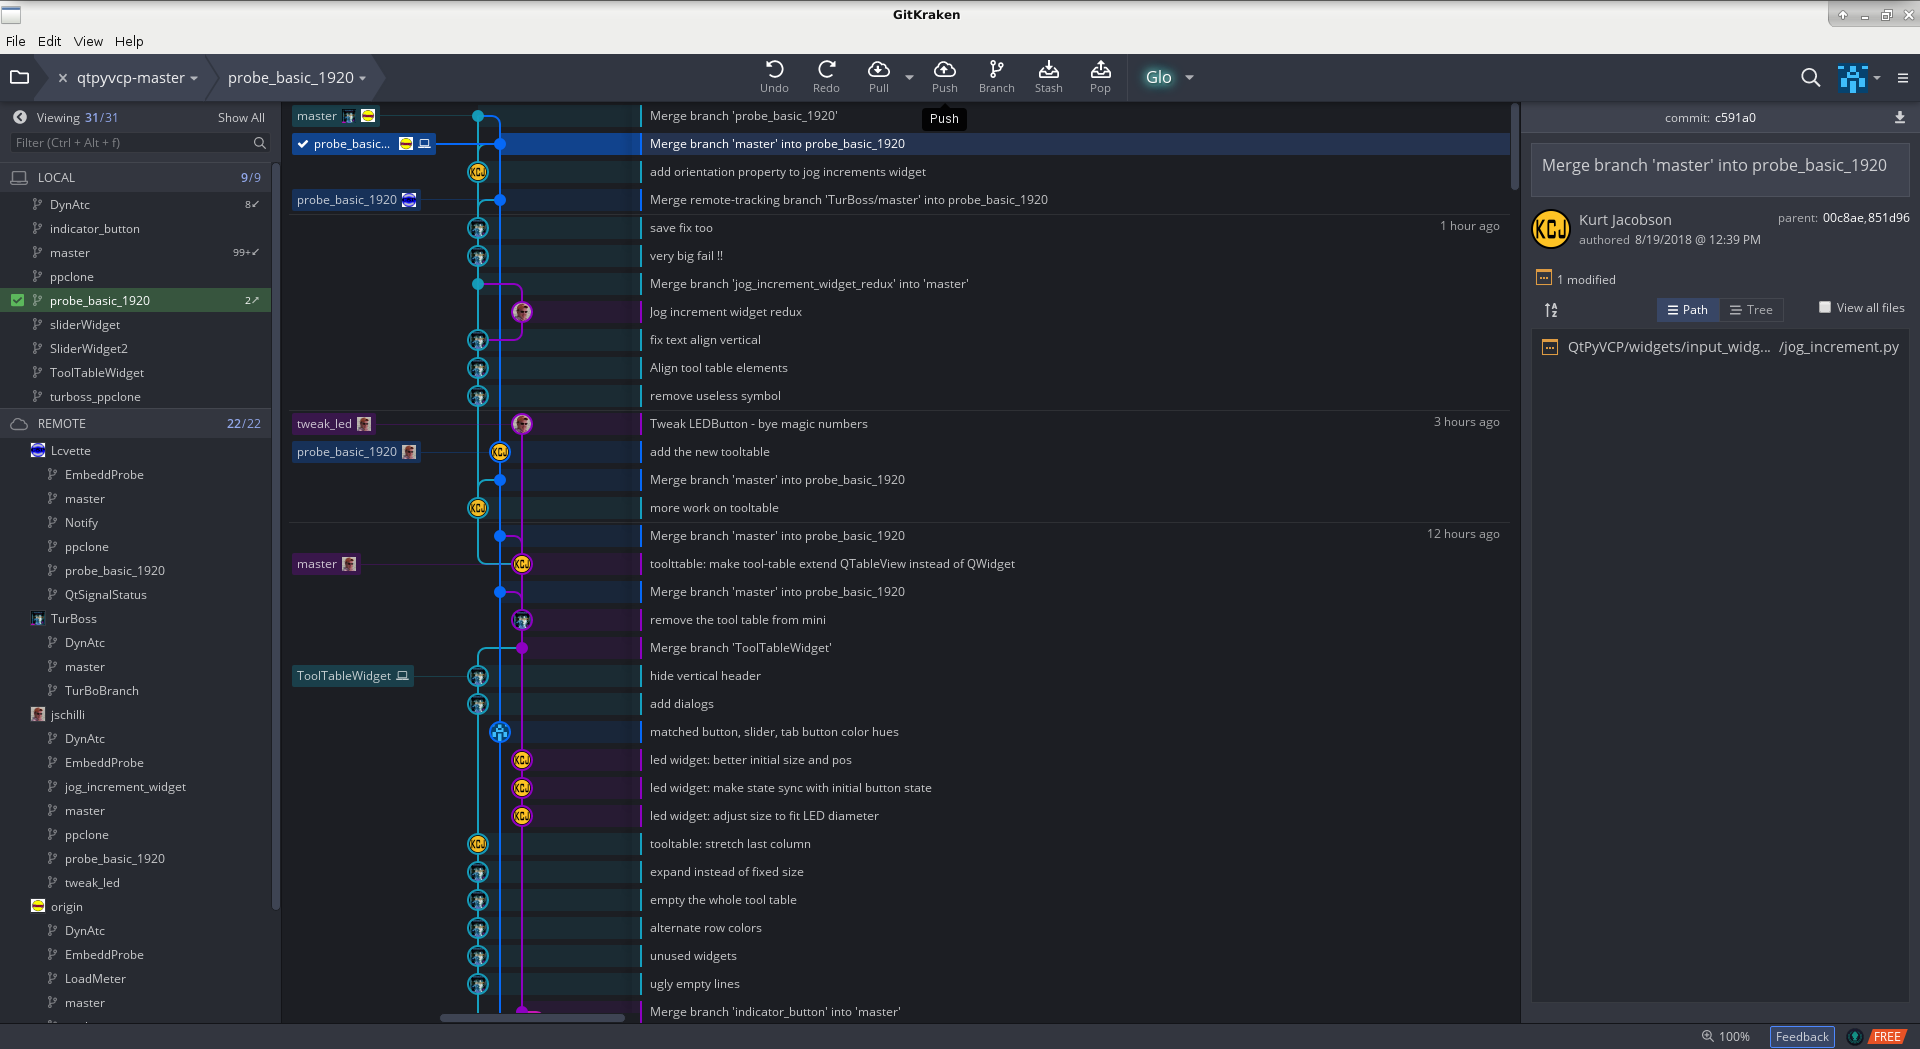Push commits with the Push icon
The image size is (1920, 1049).
tap(944, 69)
